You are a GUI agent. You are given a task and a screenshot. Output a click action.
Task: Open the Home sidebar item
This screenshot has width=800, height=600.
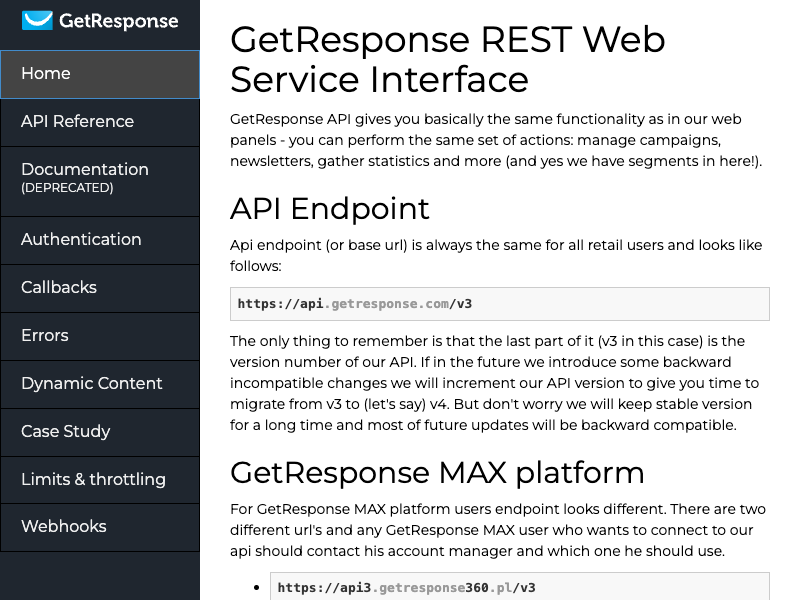(100, 74)
